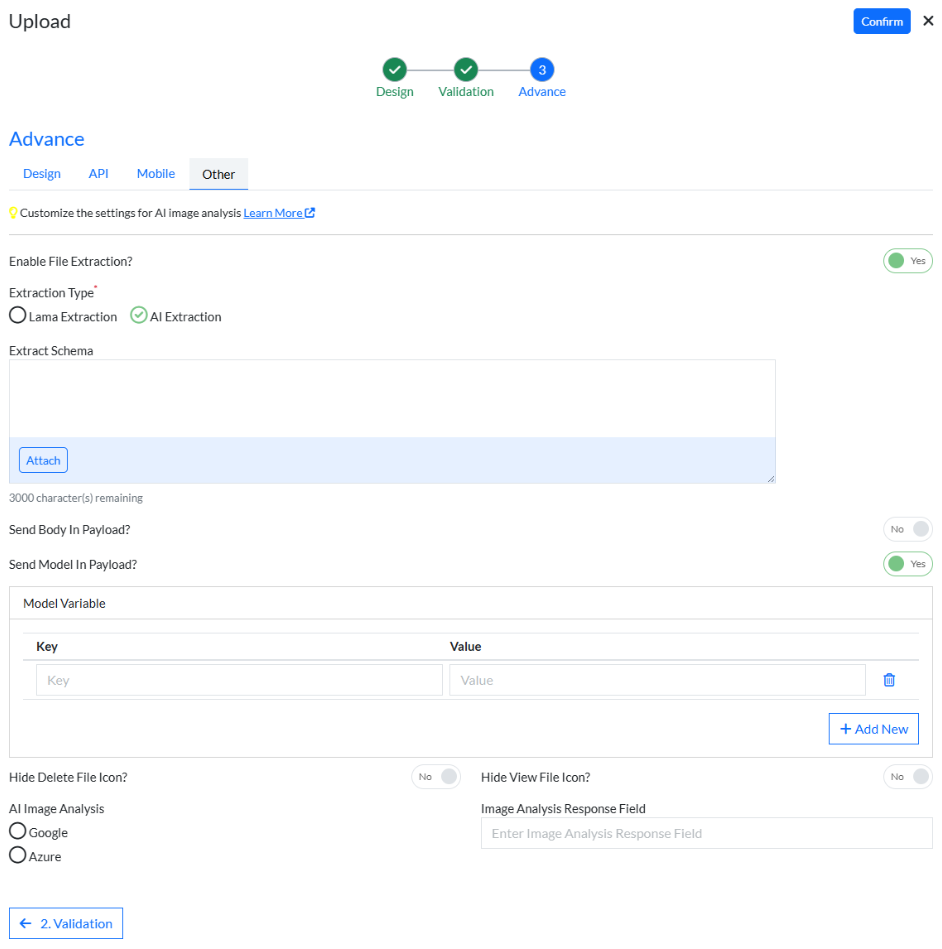
Task: Click the Confirm button
Action: (x=881, y=21)
